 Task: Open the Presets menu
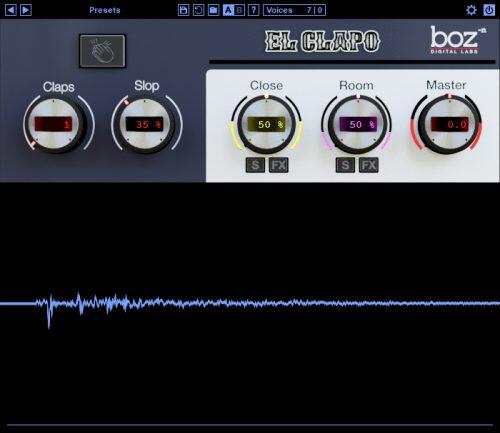(x=105, y=10)
